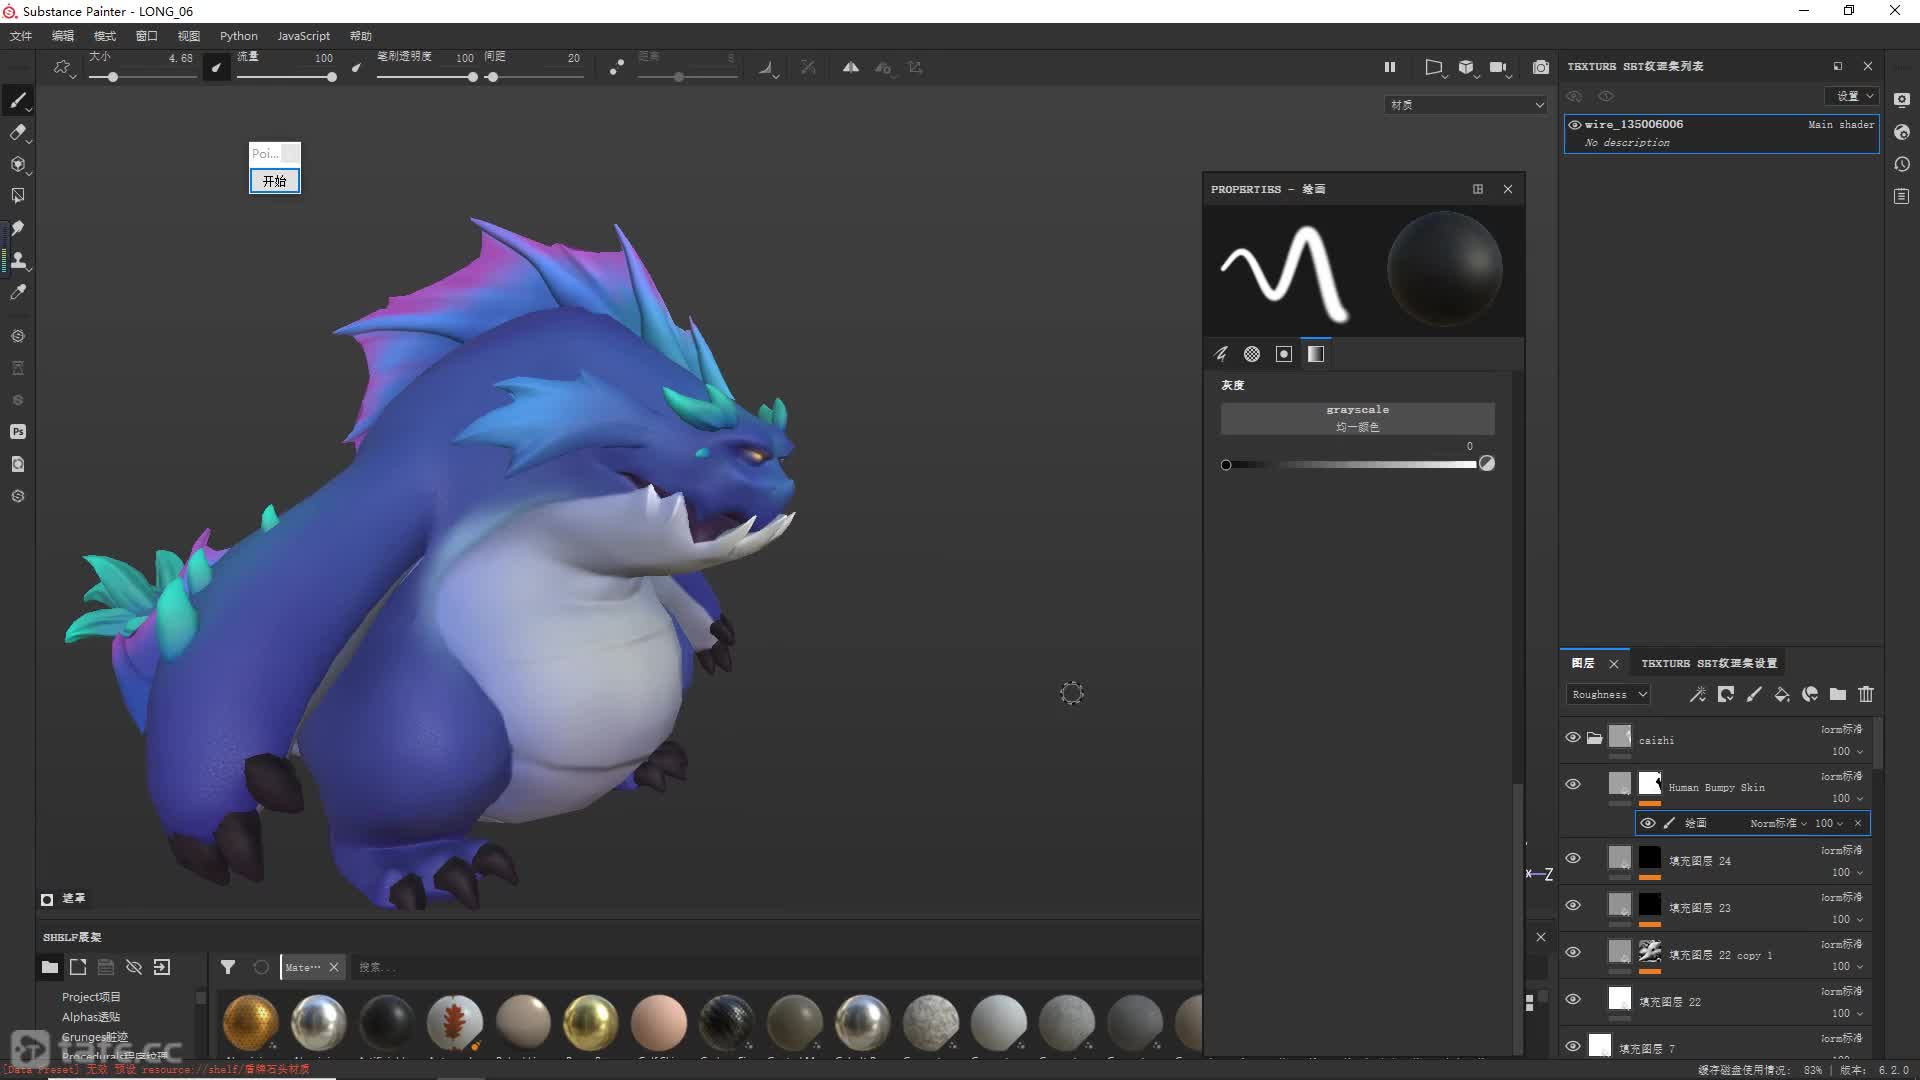Select the Material Picker eyedropper tool

coord(18,292)
